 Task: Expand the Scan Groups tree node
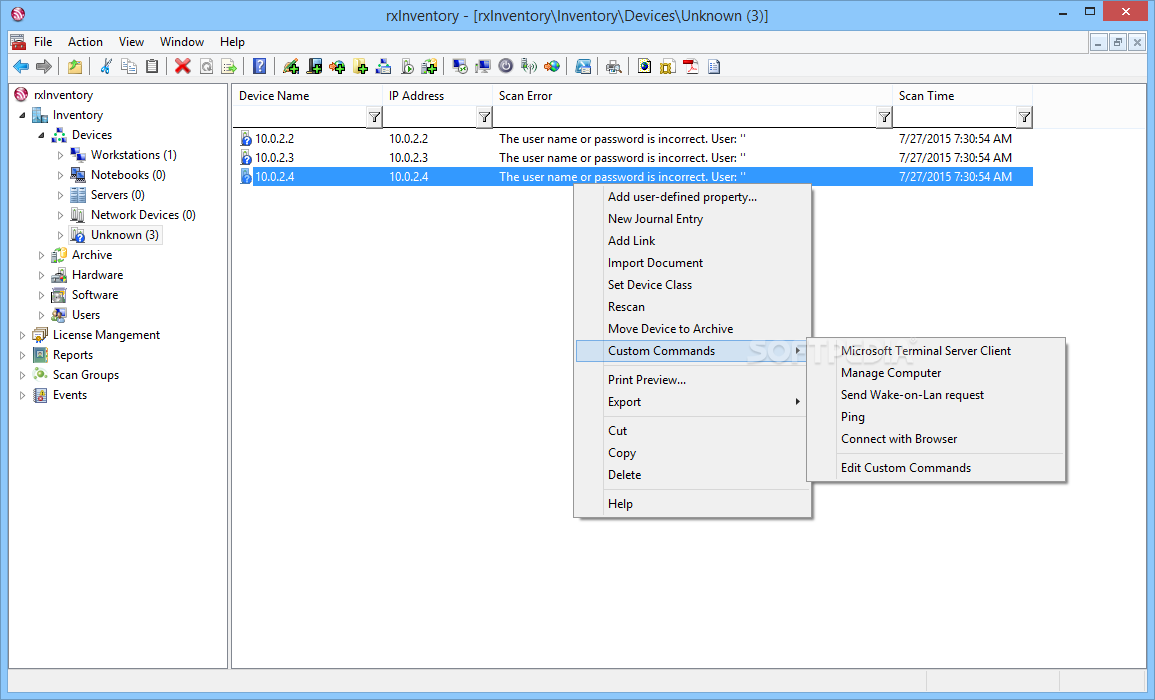click(22, 375)
